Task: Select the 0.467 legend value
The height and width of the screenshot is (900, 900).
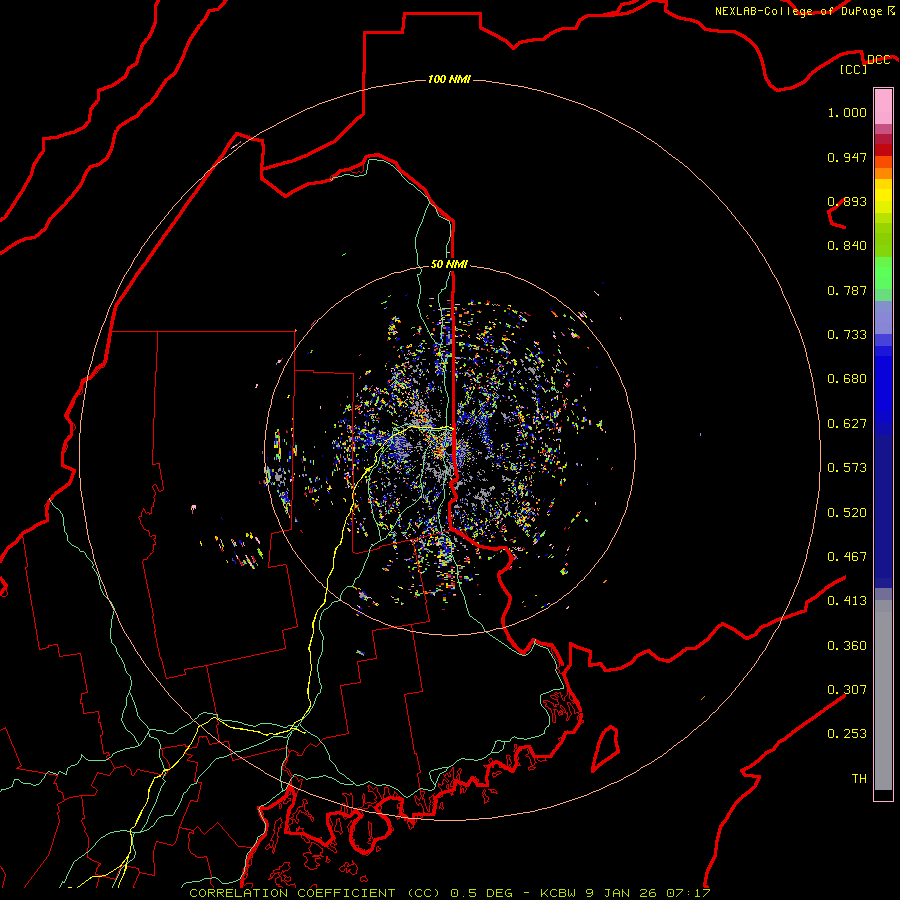Action: pyautogui.click(x=847, y=557)
